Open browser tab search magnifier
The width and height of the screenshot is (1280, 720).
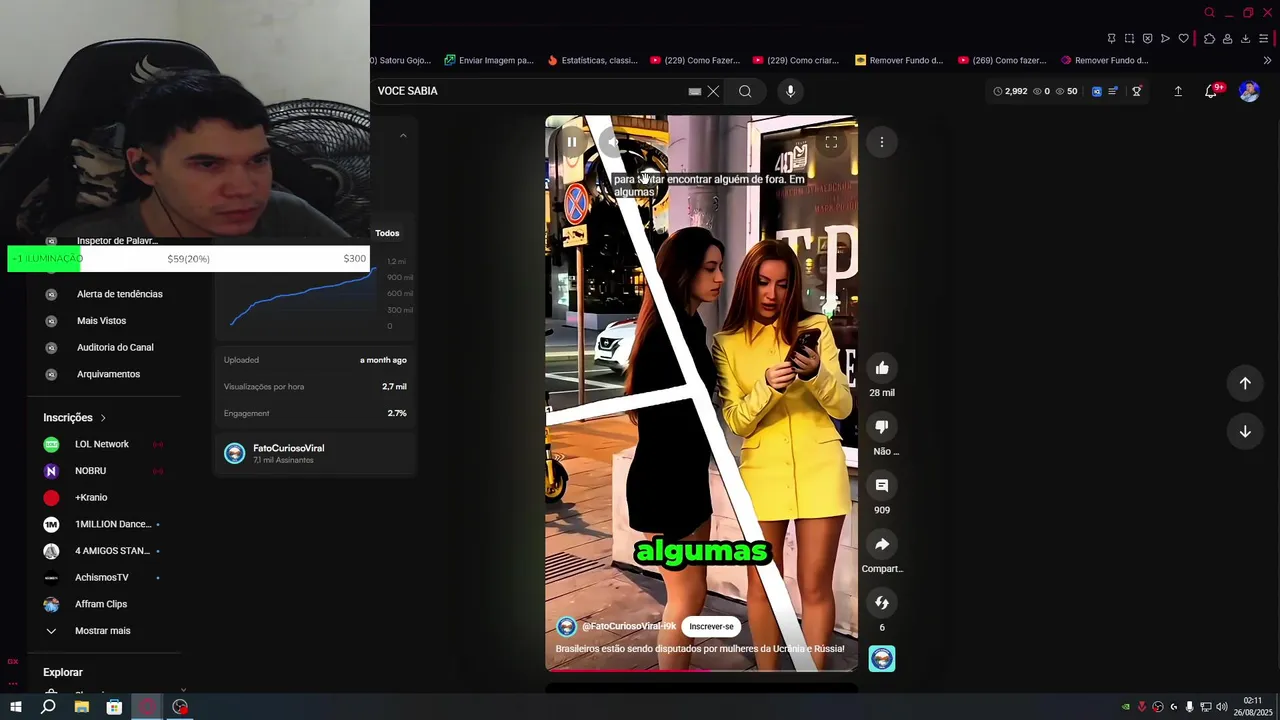[1210, 13]
